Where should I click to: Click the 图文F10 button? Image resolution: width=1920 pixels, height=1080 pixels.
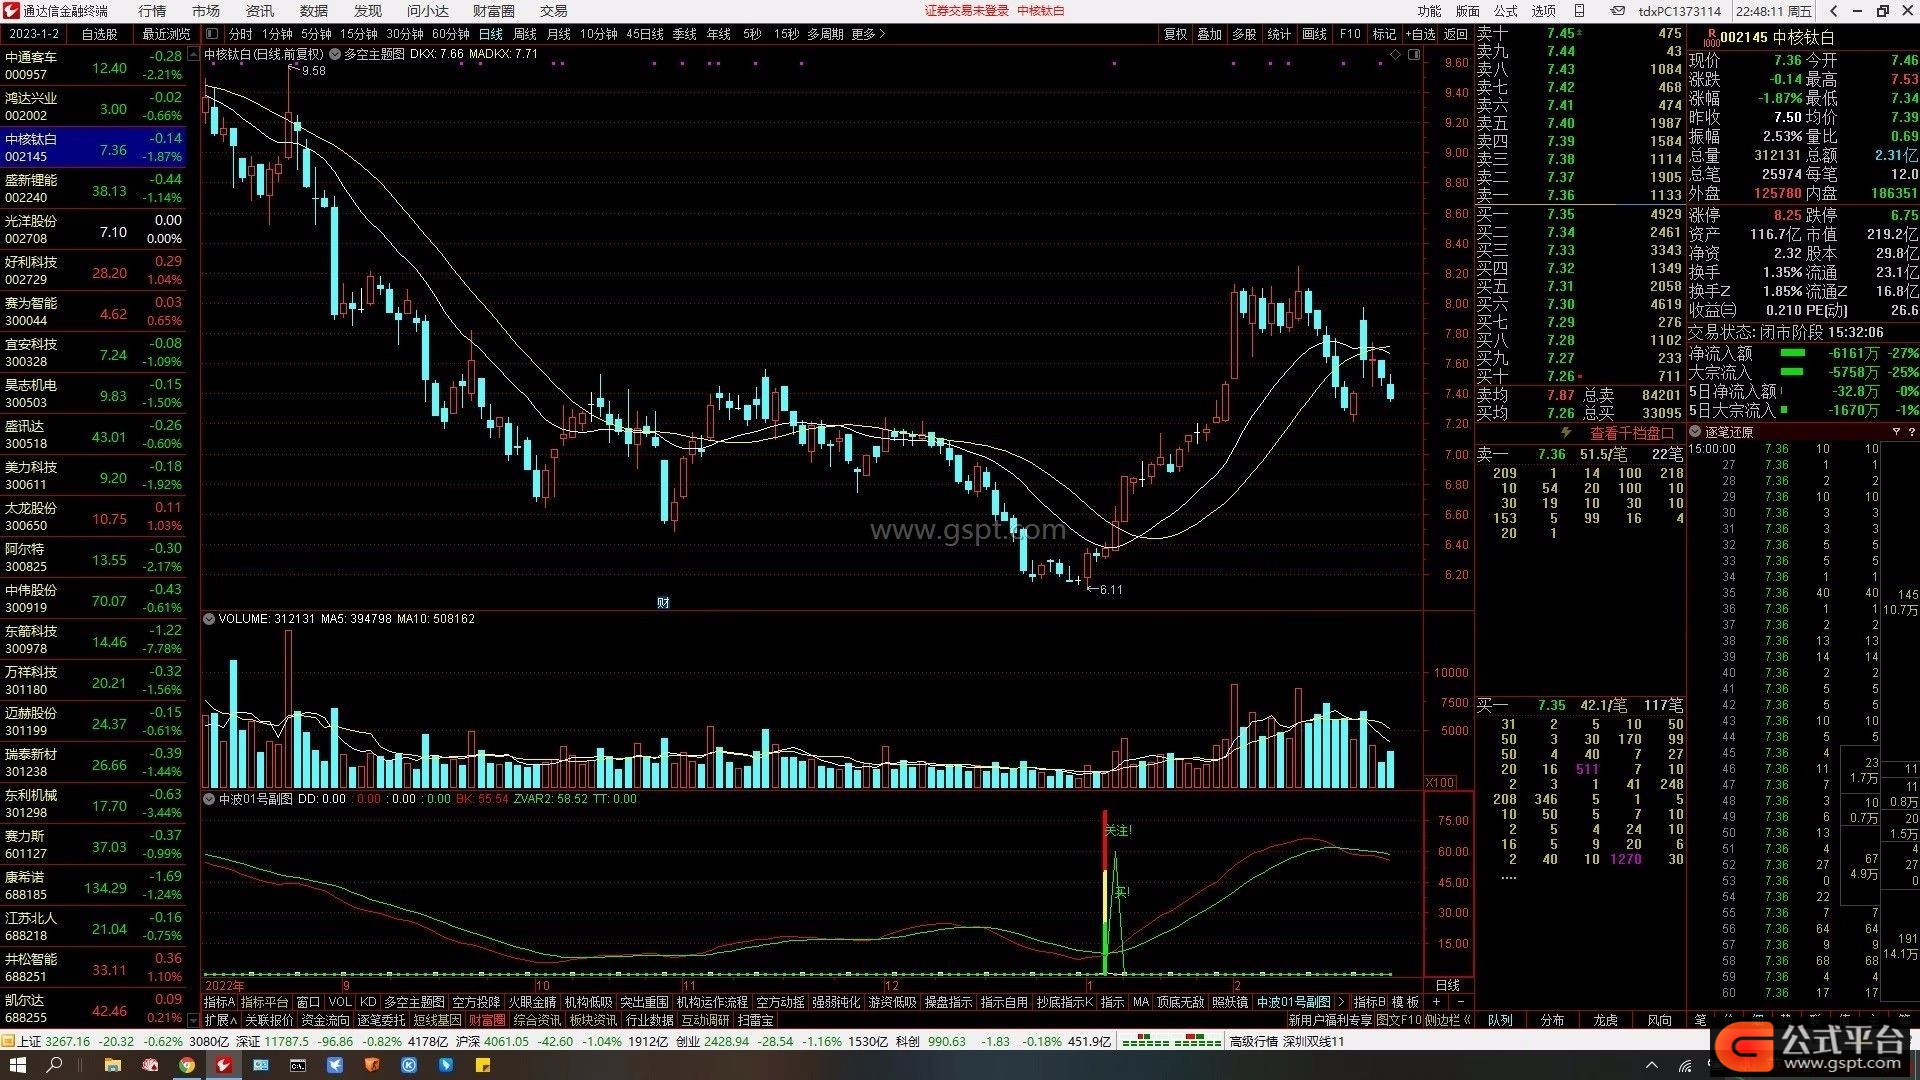pos(1398,1020)
